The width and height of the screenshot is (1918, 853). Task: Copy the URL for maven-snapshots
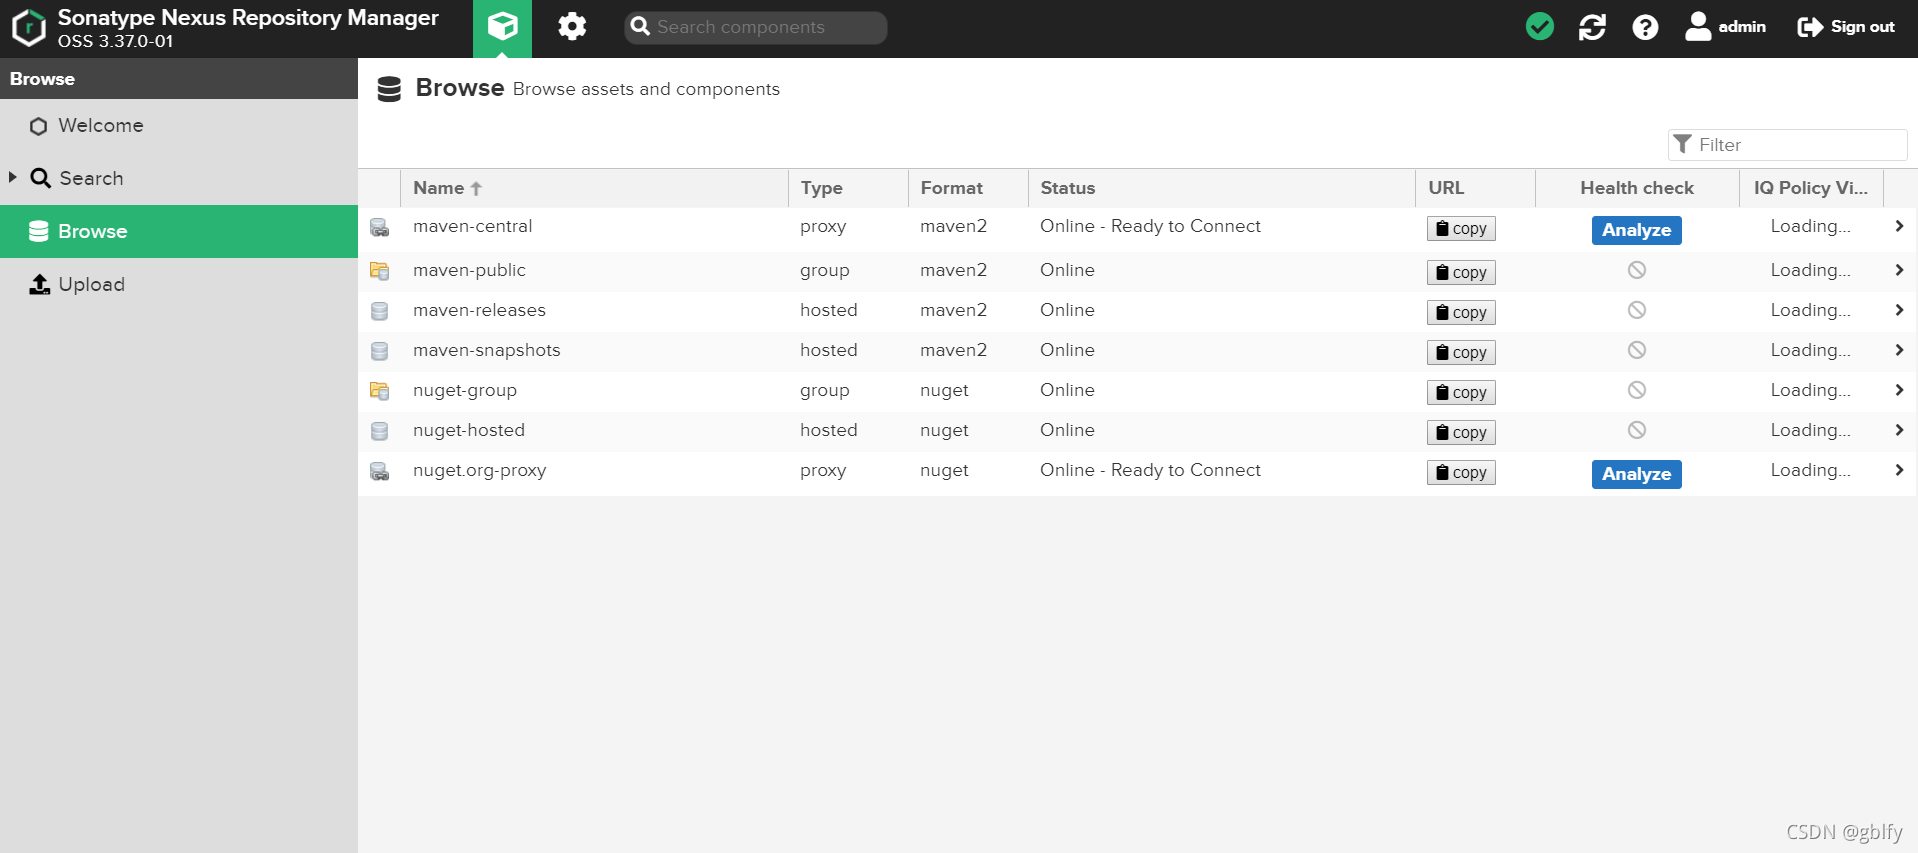(1461, 353)
